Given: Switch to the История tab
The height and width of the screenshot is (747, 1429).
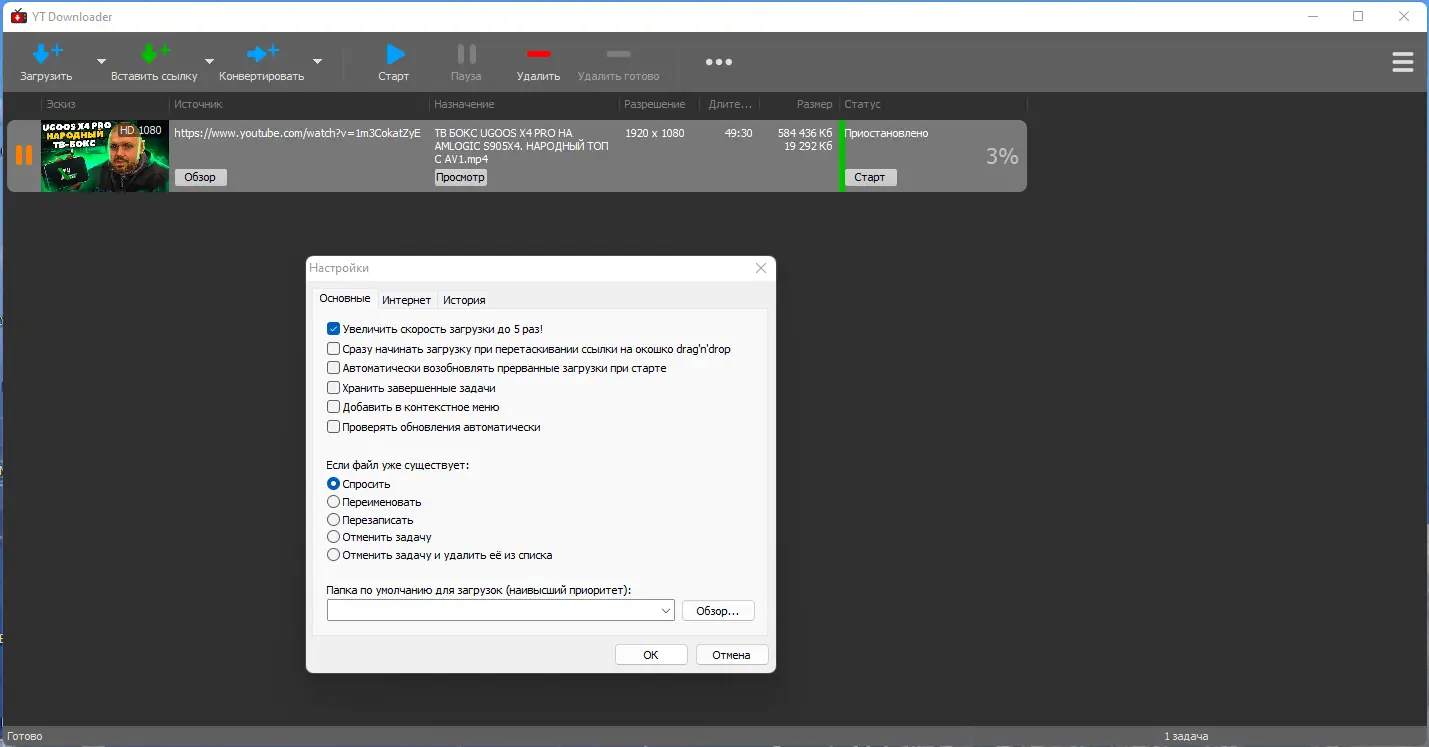Looking at the screenshot, I should (x=464, y=300).
